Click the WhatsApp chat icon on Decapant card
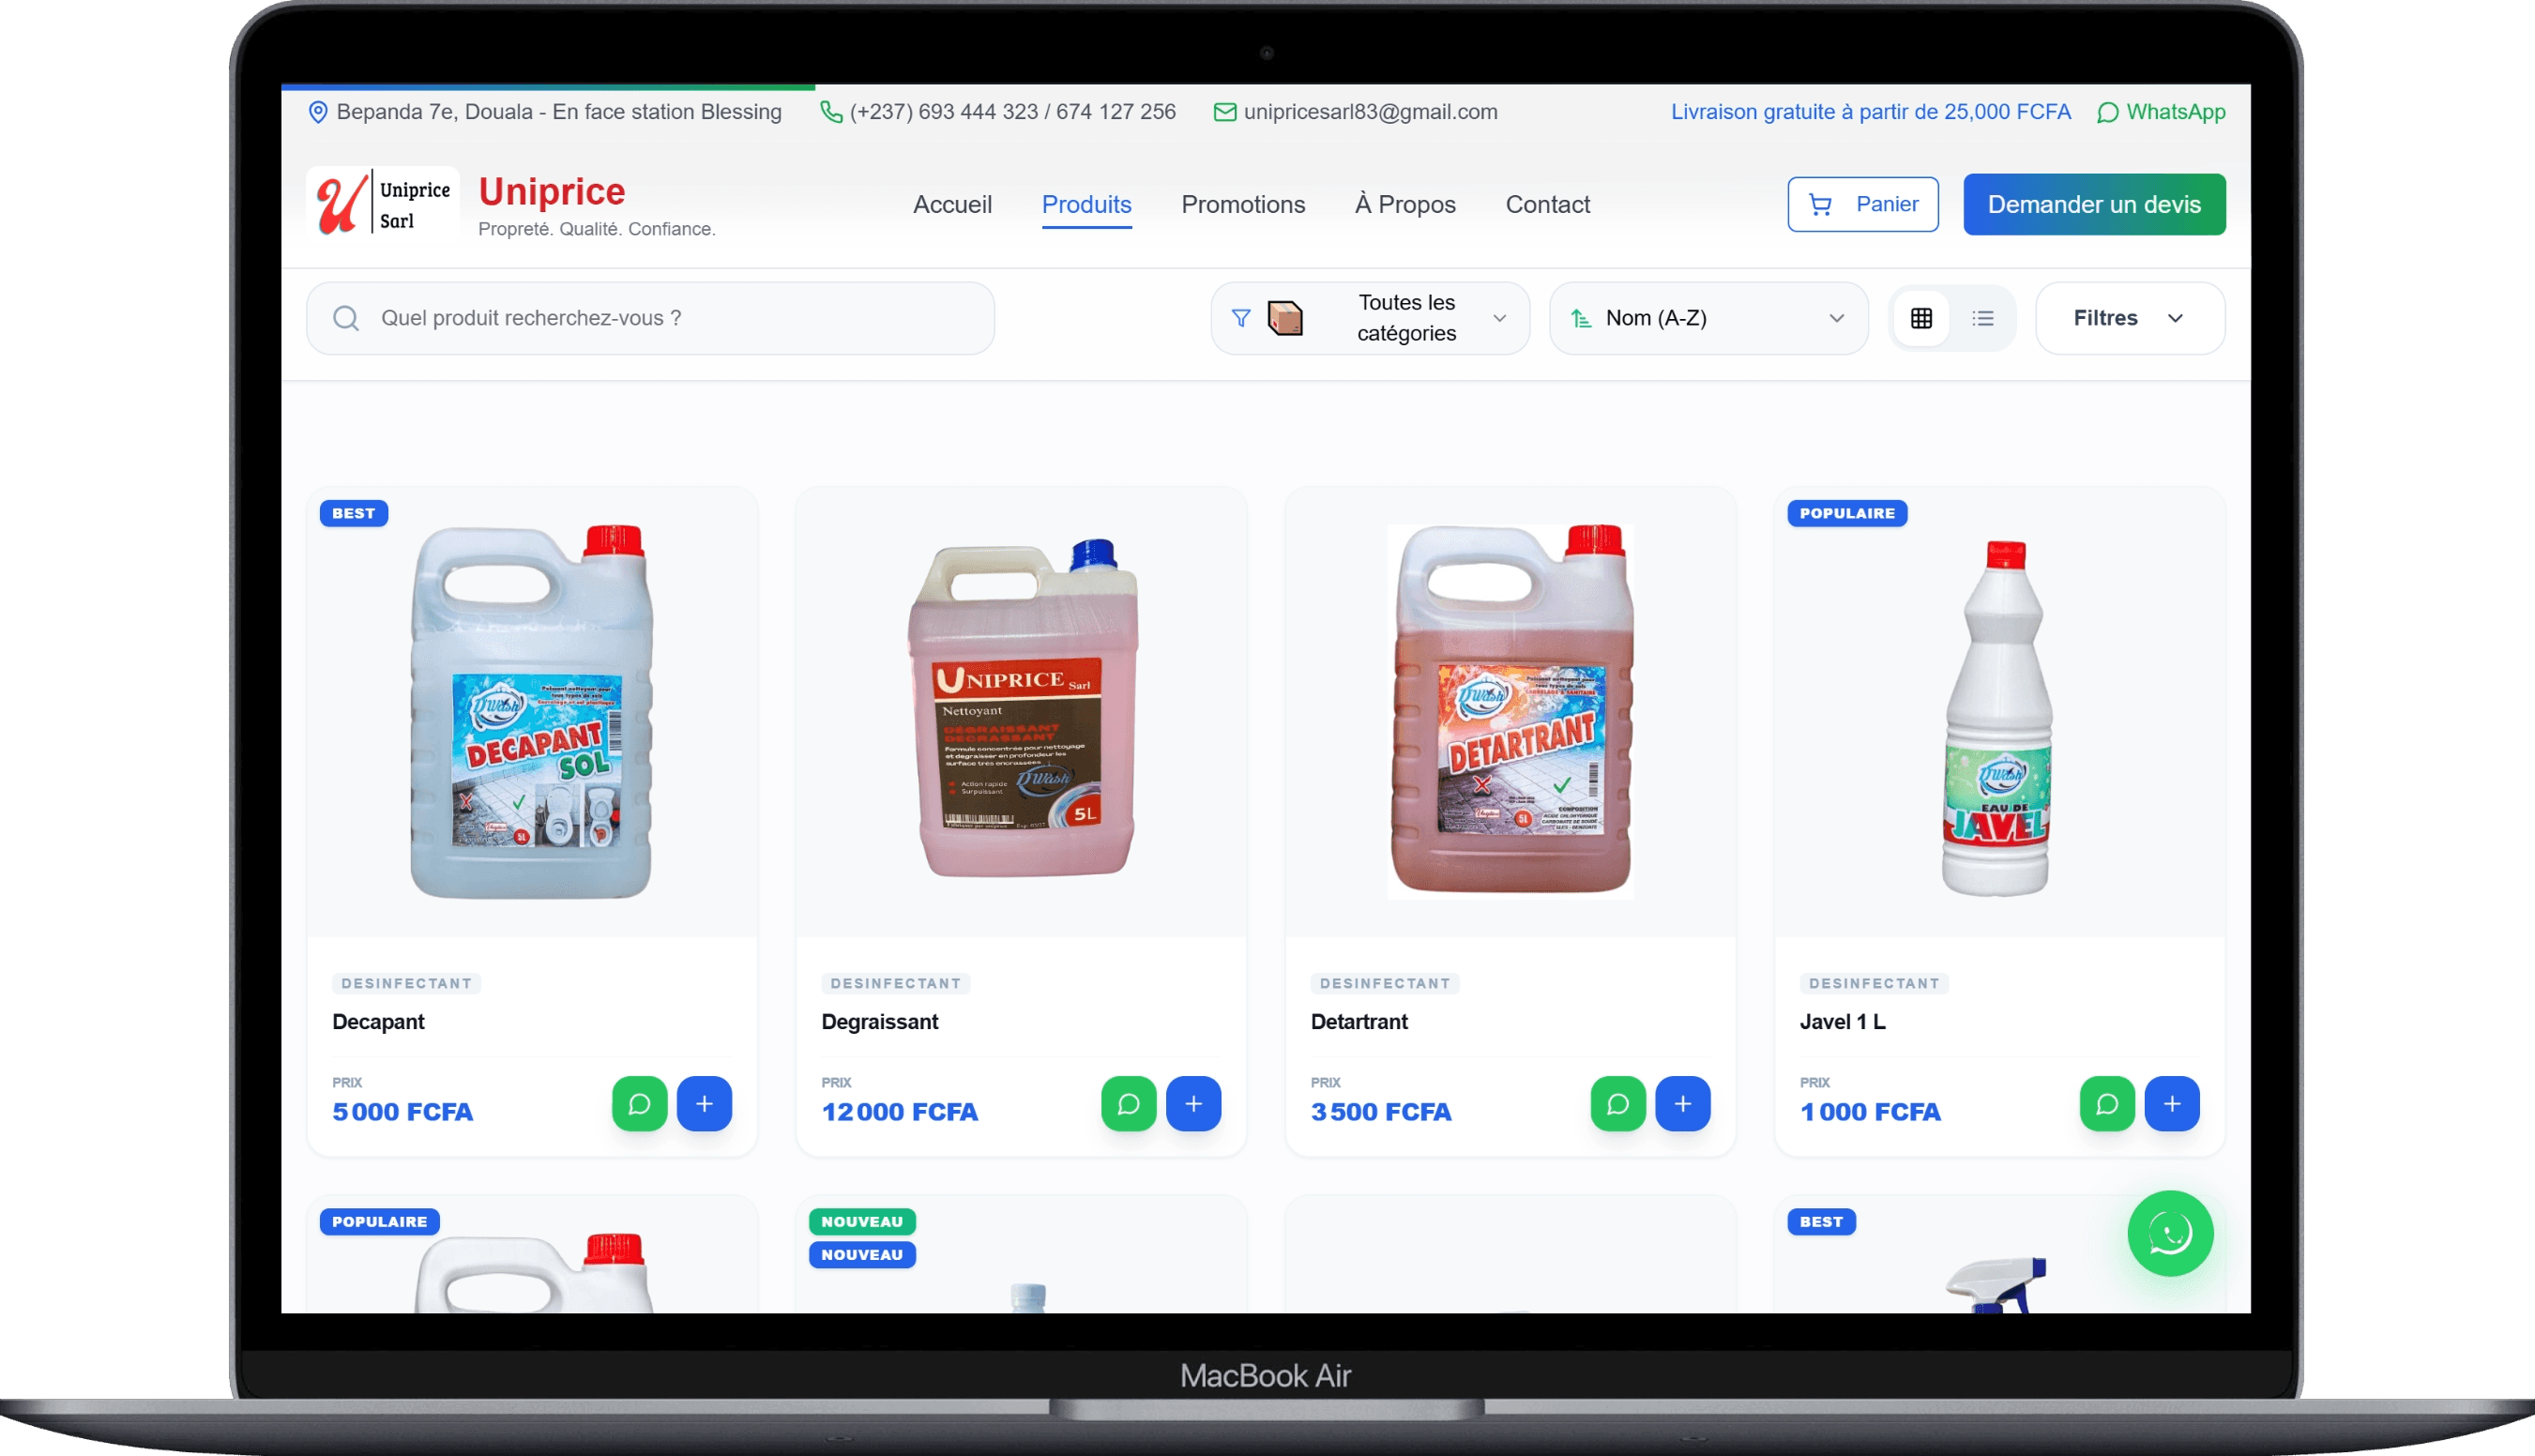The height and width of the screenshot is (1456, 2535). (639, 1103)
